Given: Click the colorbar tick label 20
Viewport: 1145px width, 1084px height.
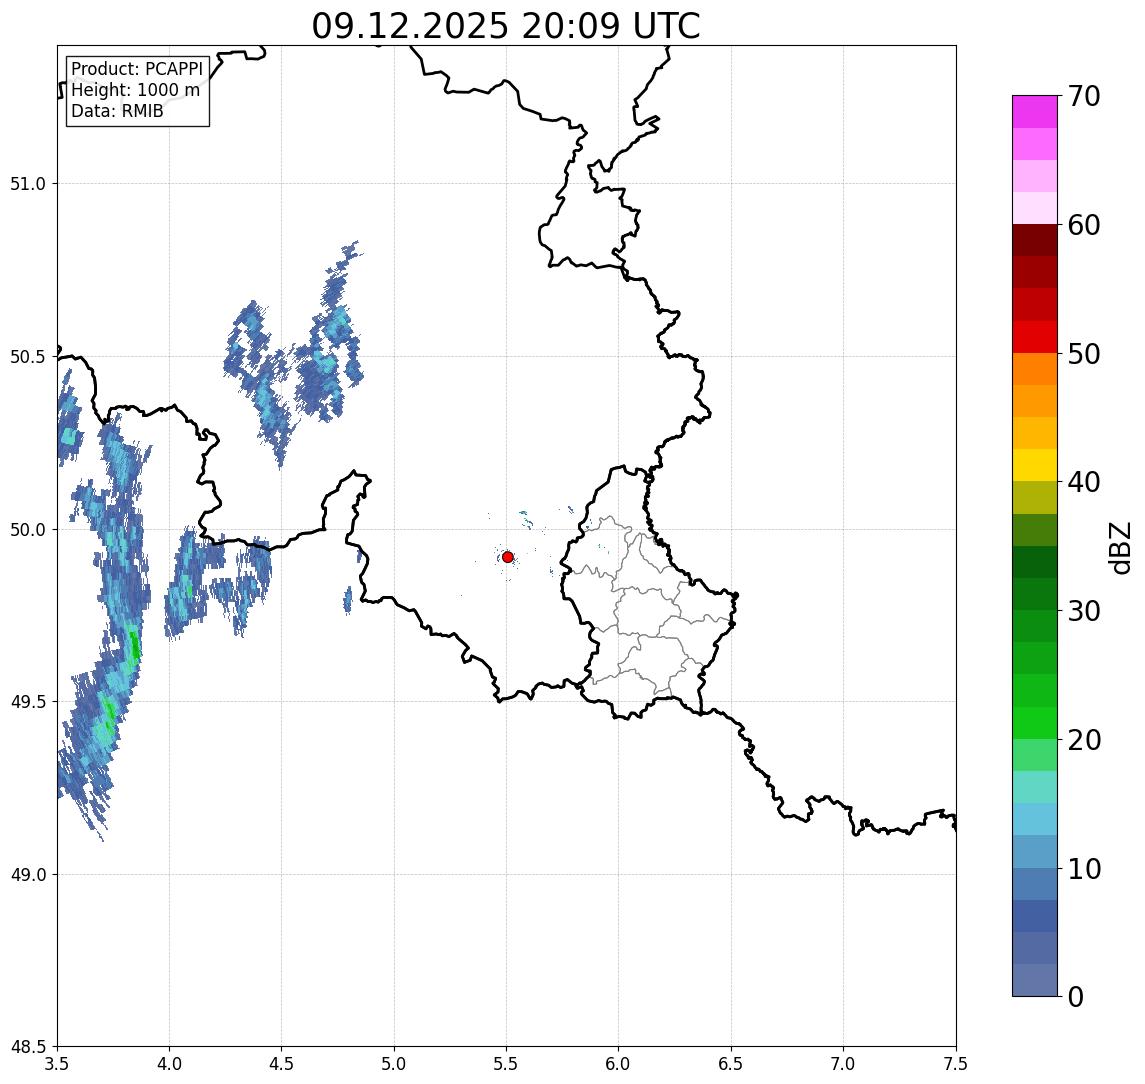Looking at the screenshot, I should [x=1084, y=740].
